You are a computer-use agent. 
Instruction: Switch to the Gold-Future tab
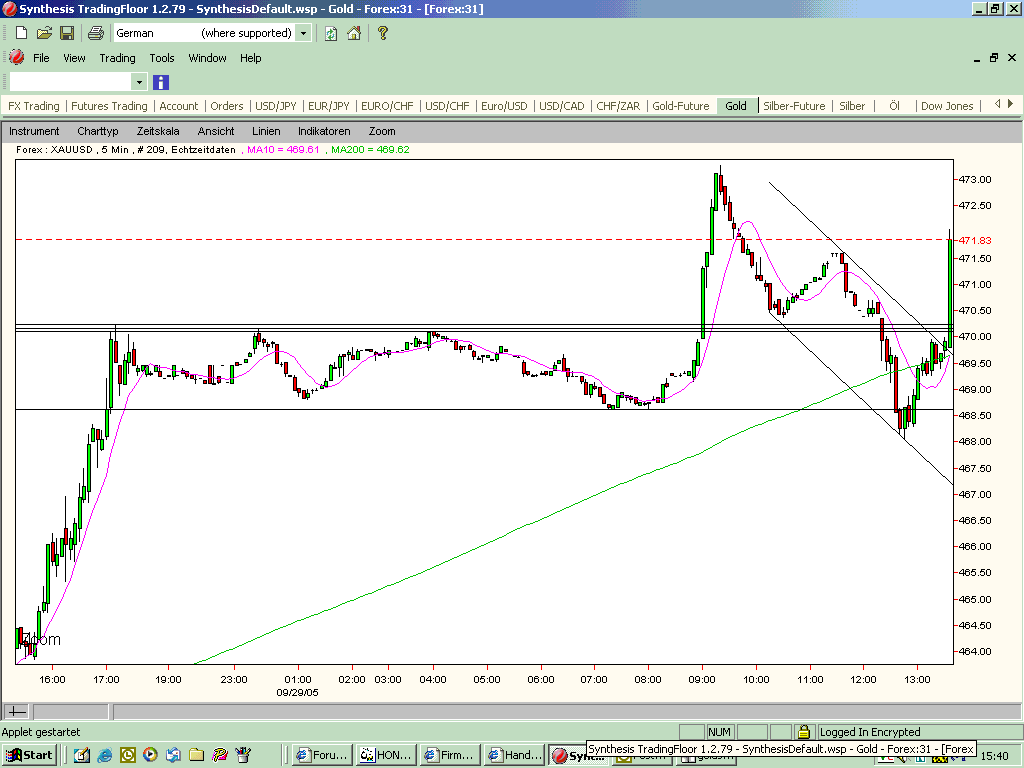click(680, 106)
